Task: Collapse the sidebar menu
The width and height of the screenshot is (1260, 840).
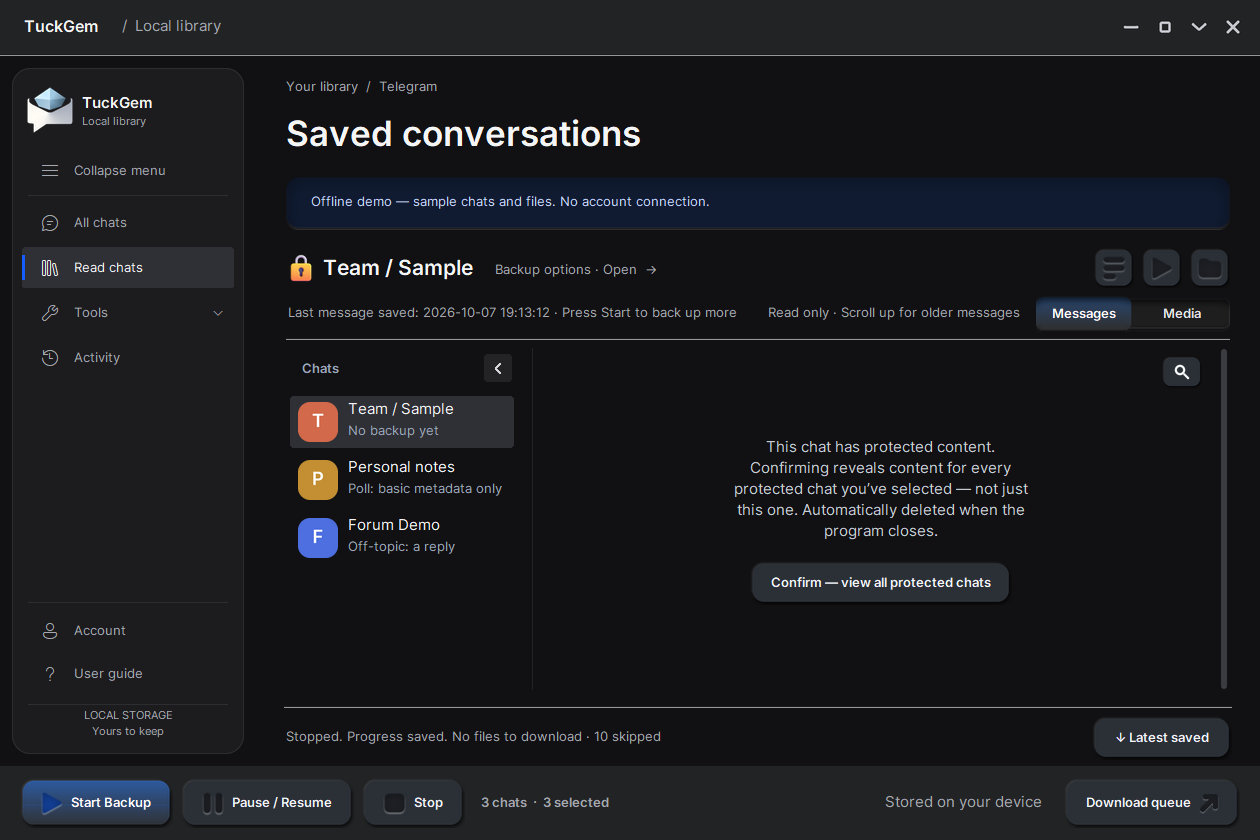Action: tap(128, 171)
